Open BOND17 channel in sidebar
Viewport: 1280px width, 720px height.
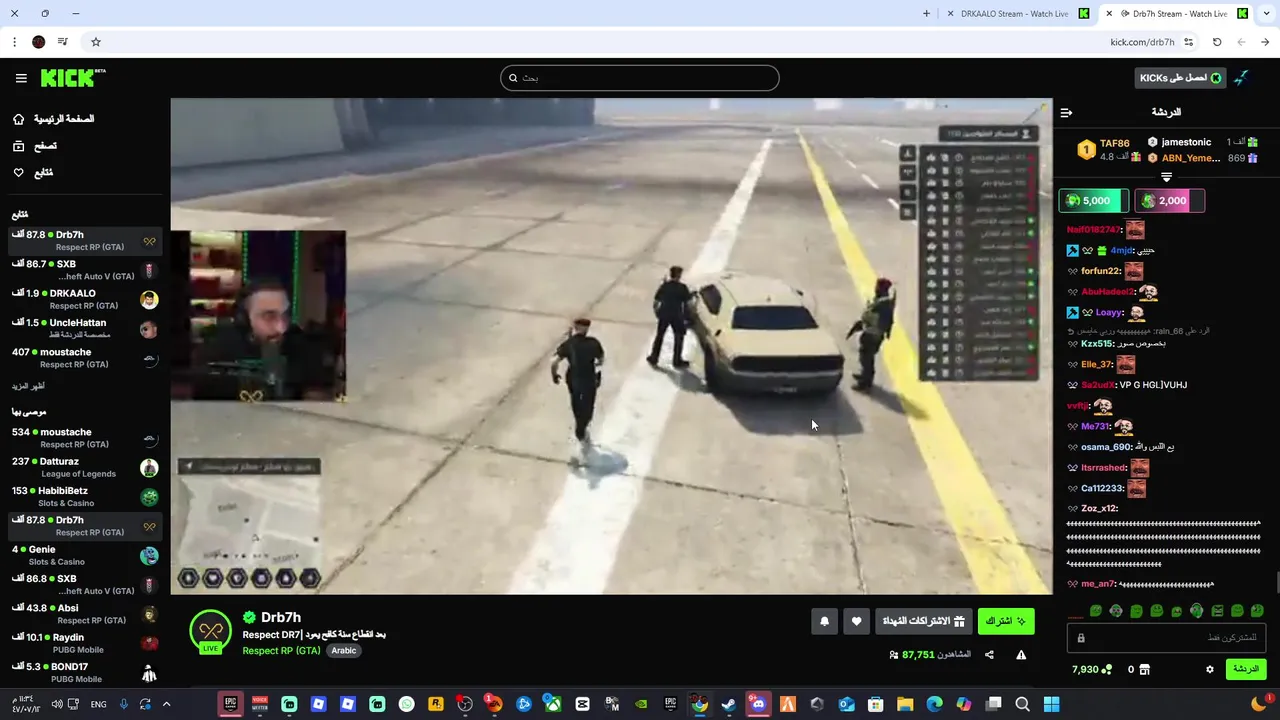[85, 672]
